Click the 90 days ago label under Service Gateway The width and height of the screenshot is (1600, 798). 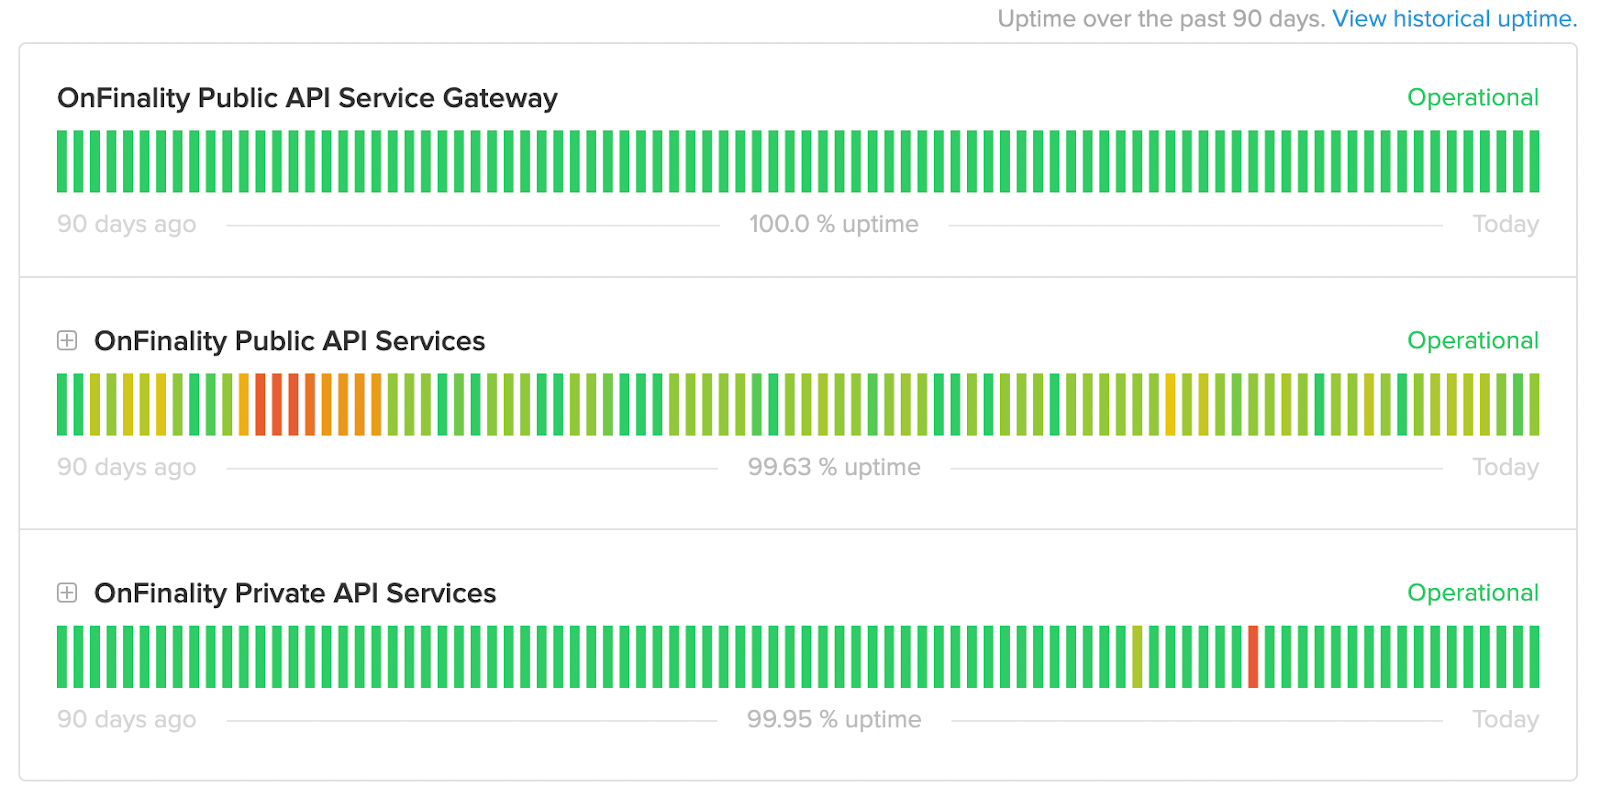(126, 224)
